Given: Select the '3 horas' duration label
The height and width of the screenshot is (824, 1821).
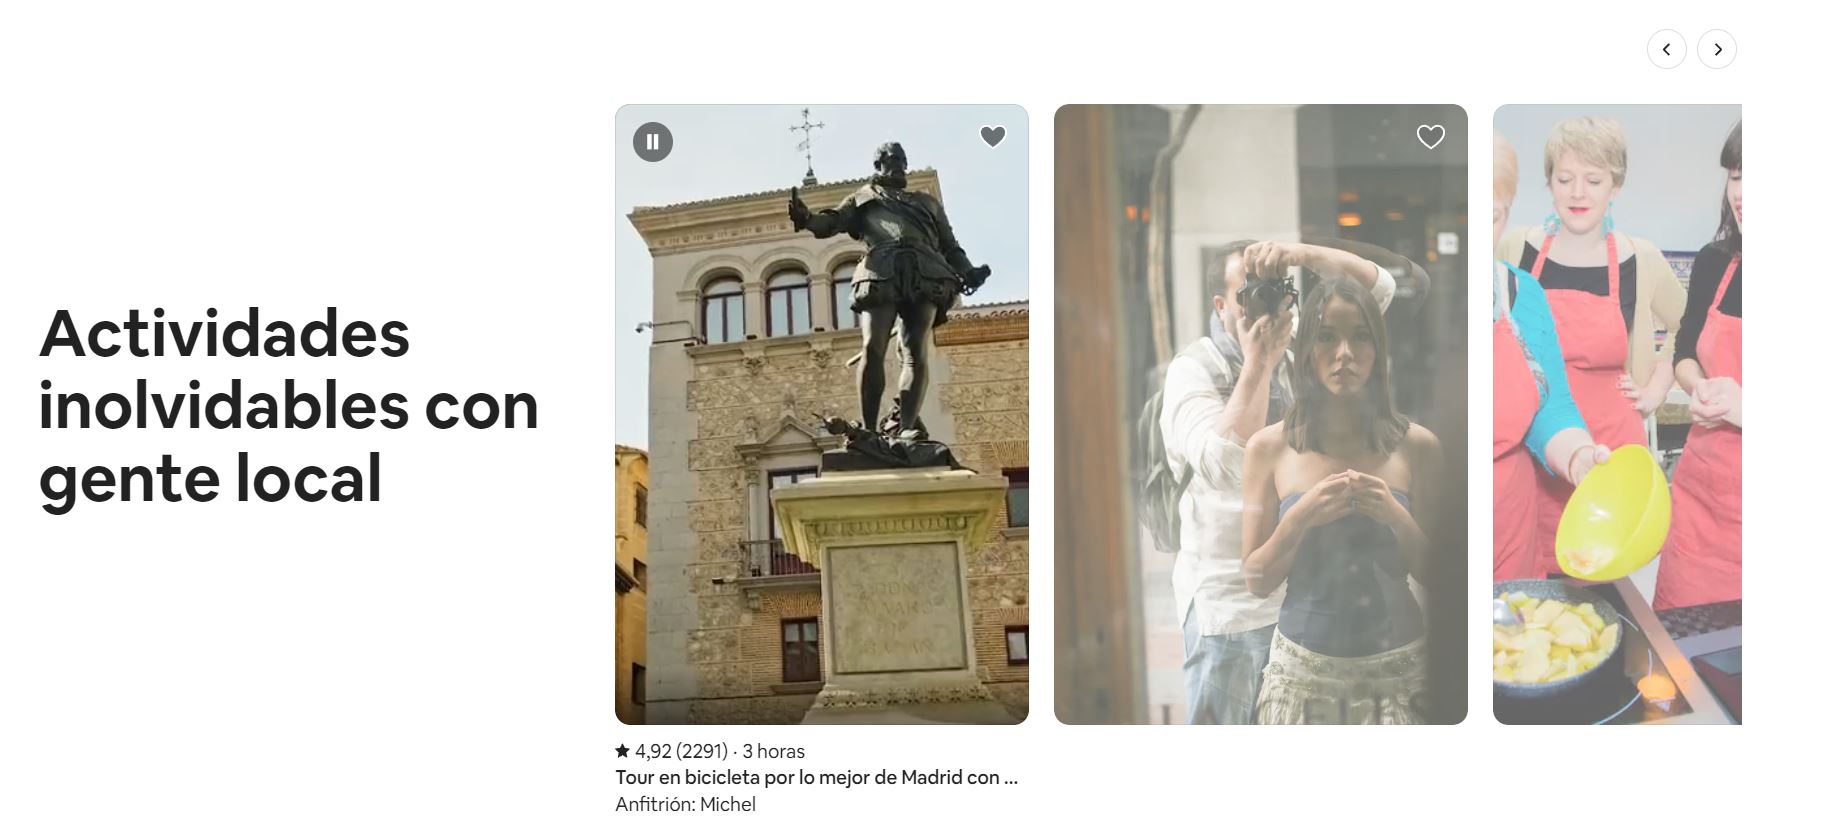Looking at the screenshot, I should (773, 751).
